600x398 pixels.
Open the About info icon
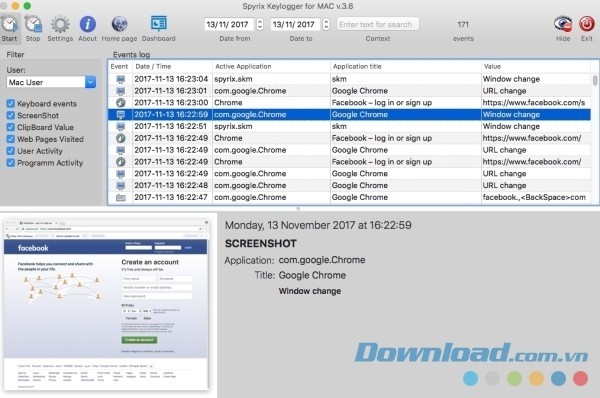[88, 24]
